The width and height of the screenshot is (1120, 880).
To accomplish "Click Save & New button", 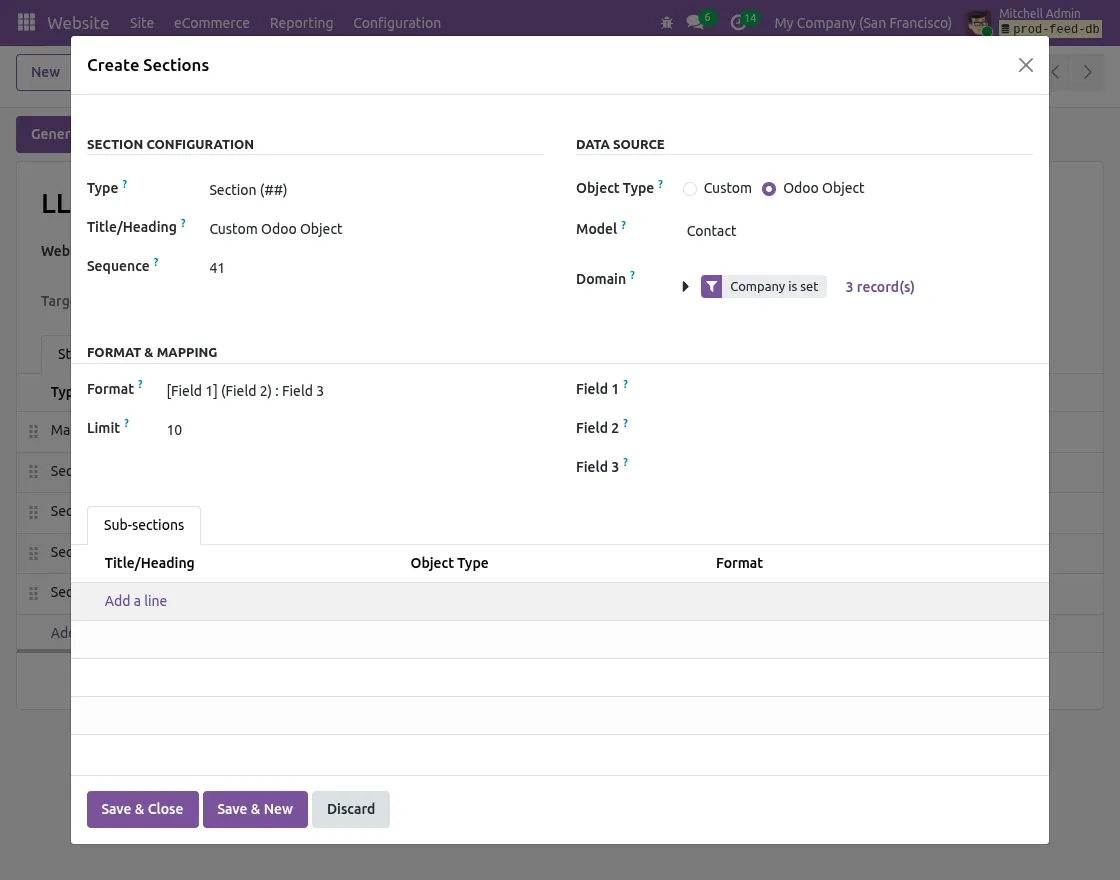I will pyautogui.click(x=255, y=809).
